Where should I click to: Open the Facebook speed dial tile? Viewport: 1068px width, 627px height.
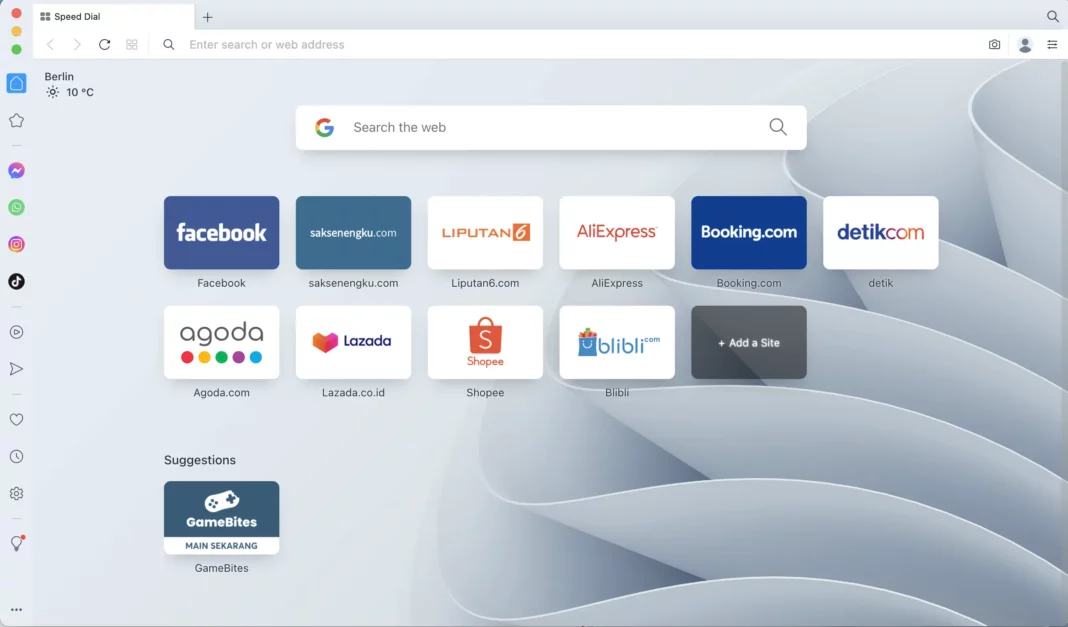(221, 233)
